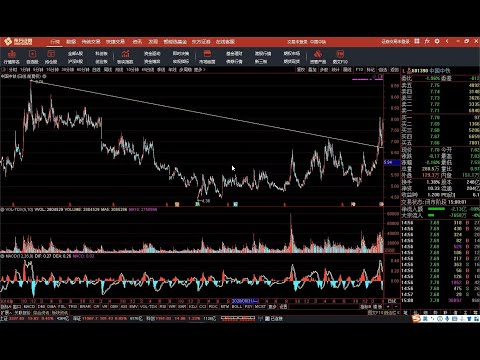This screenshot has width=480, height=360.
Task: Select the 60分钟 period tab
Action: point(83,70)
